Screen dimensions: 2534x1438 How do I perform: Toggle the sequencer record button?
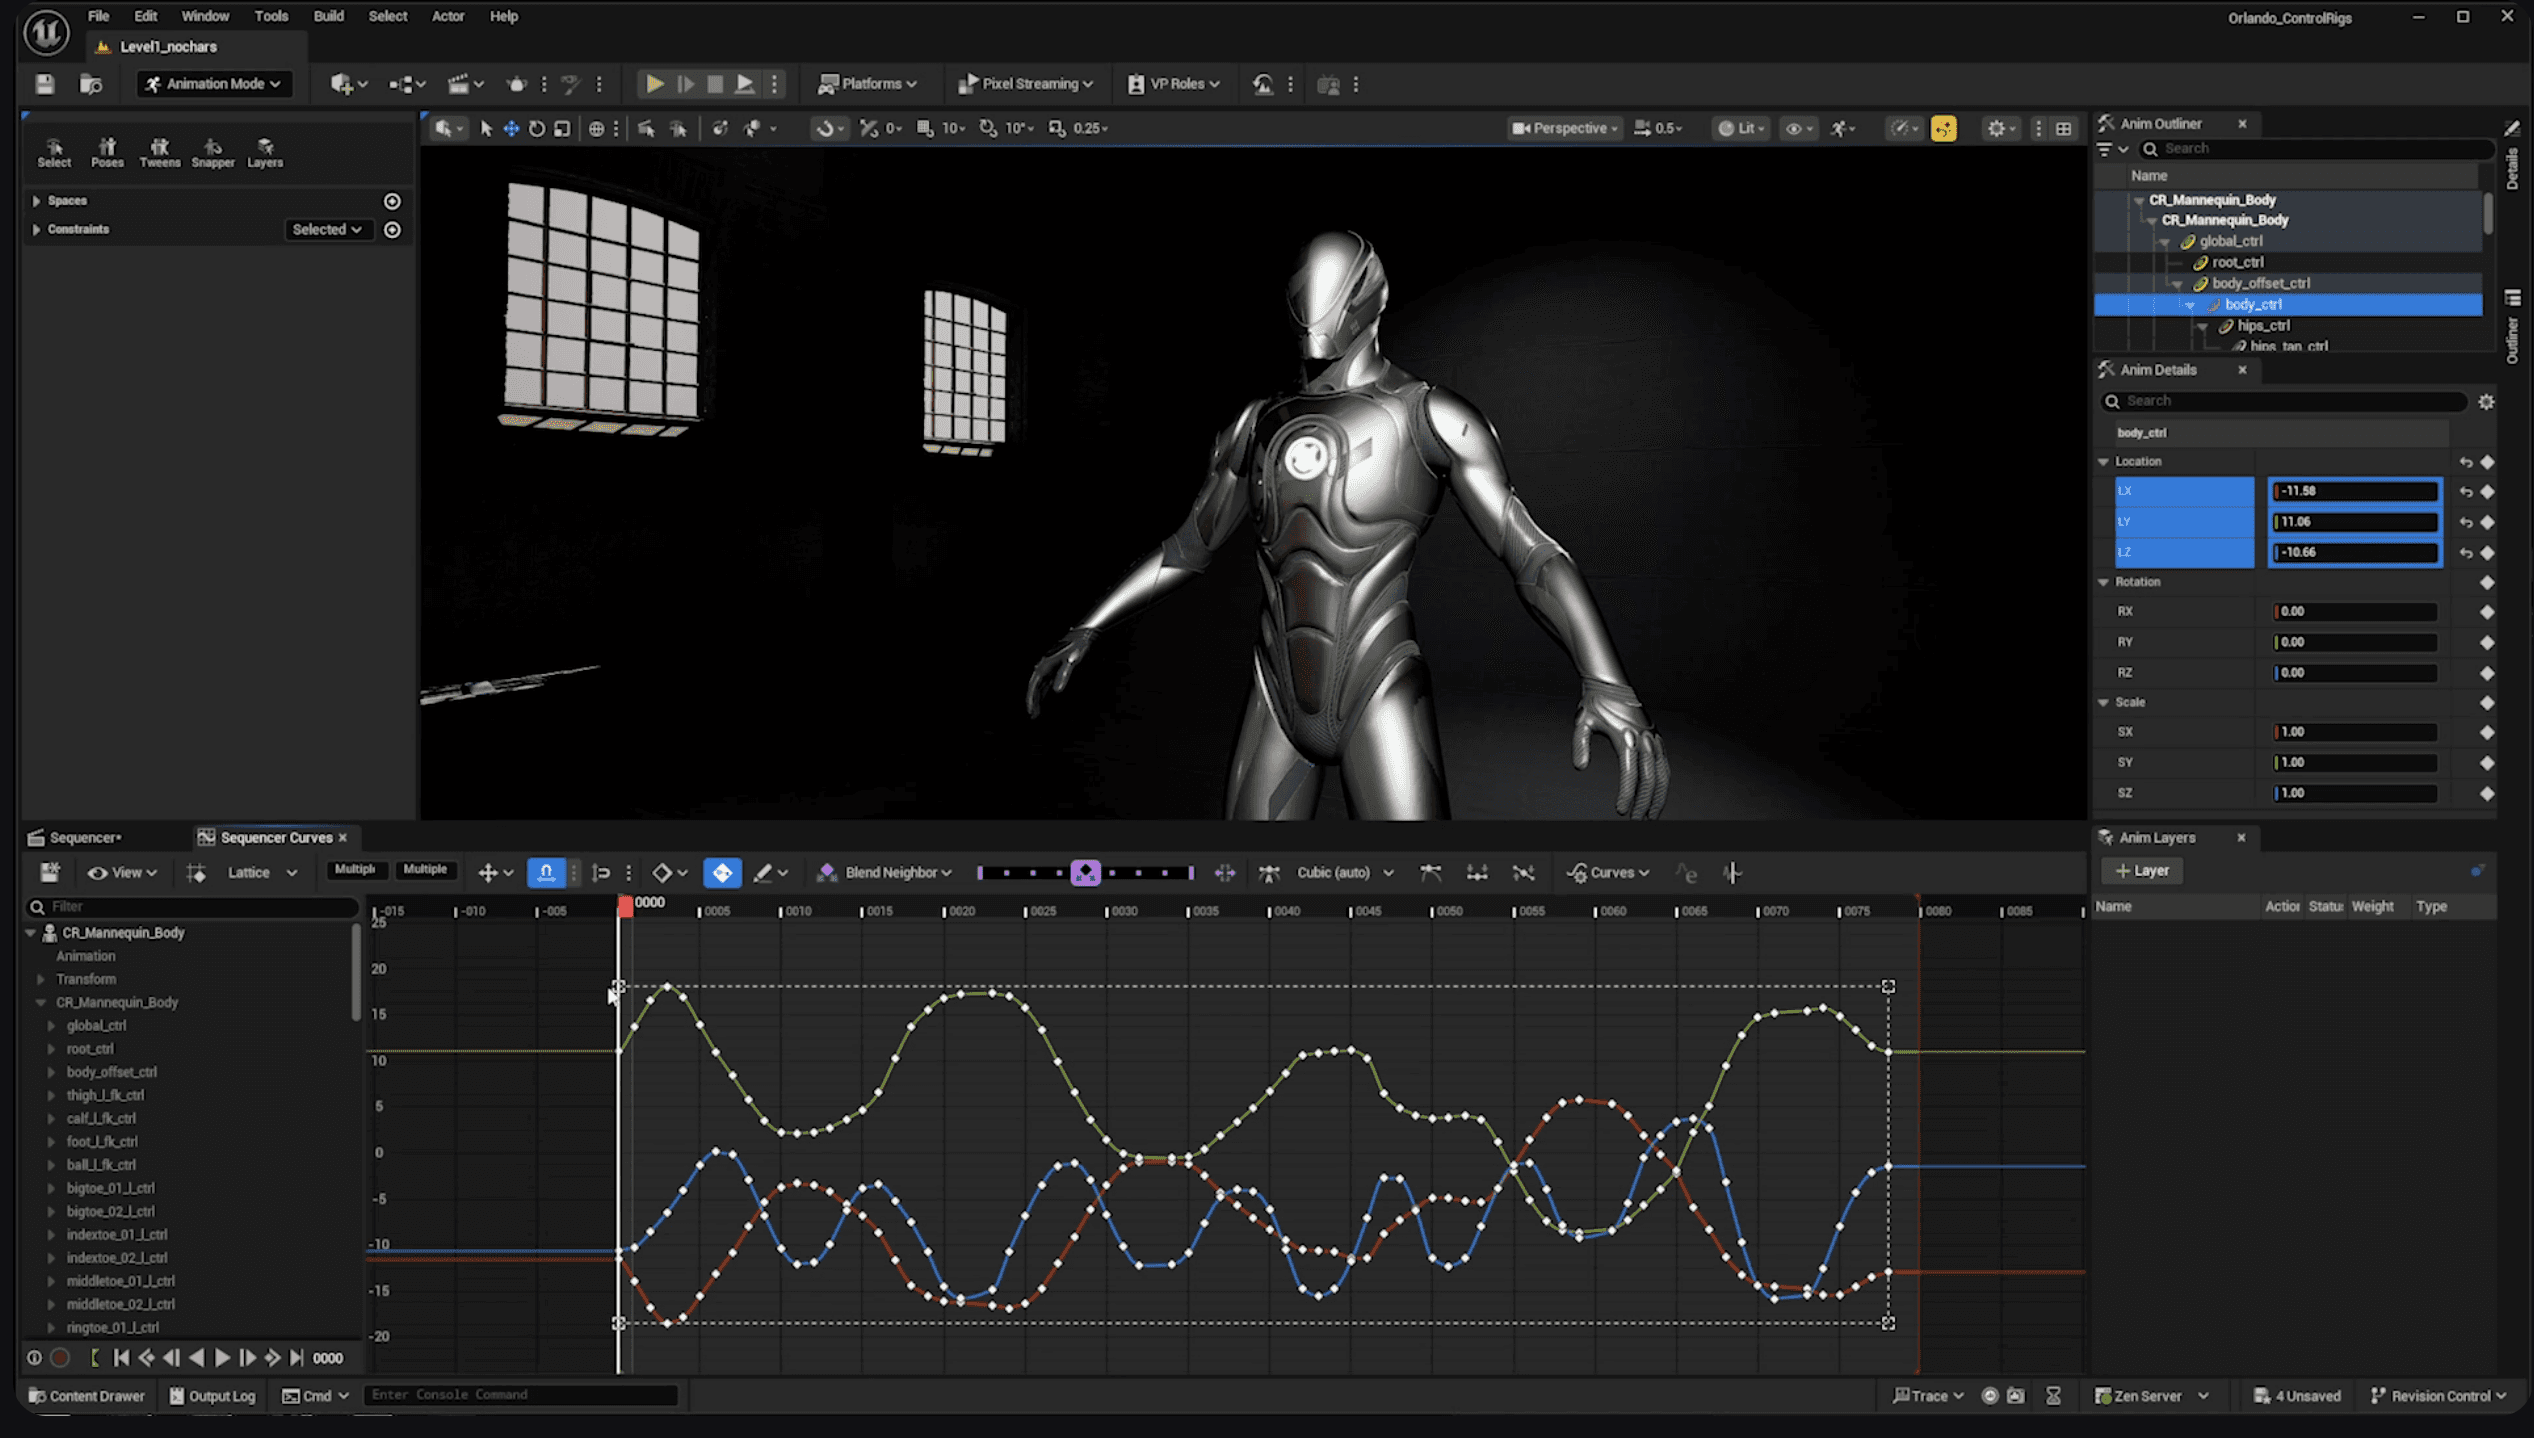pos(60,1358)
